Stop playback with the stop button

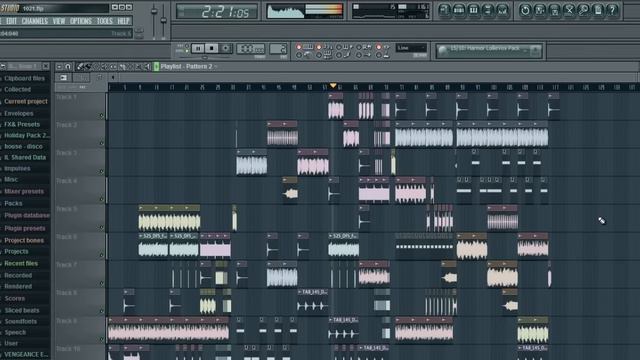coord(211,49)
